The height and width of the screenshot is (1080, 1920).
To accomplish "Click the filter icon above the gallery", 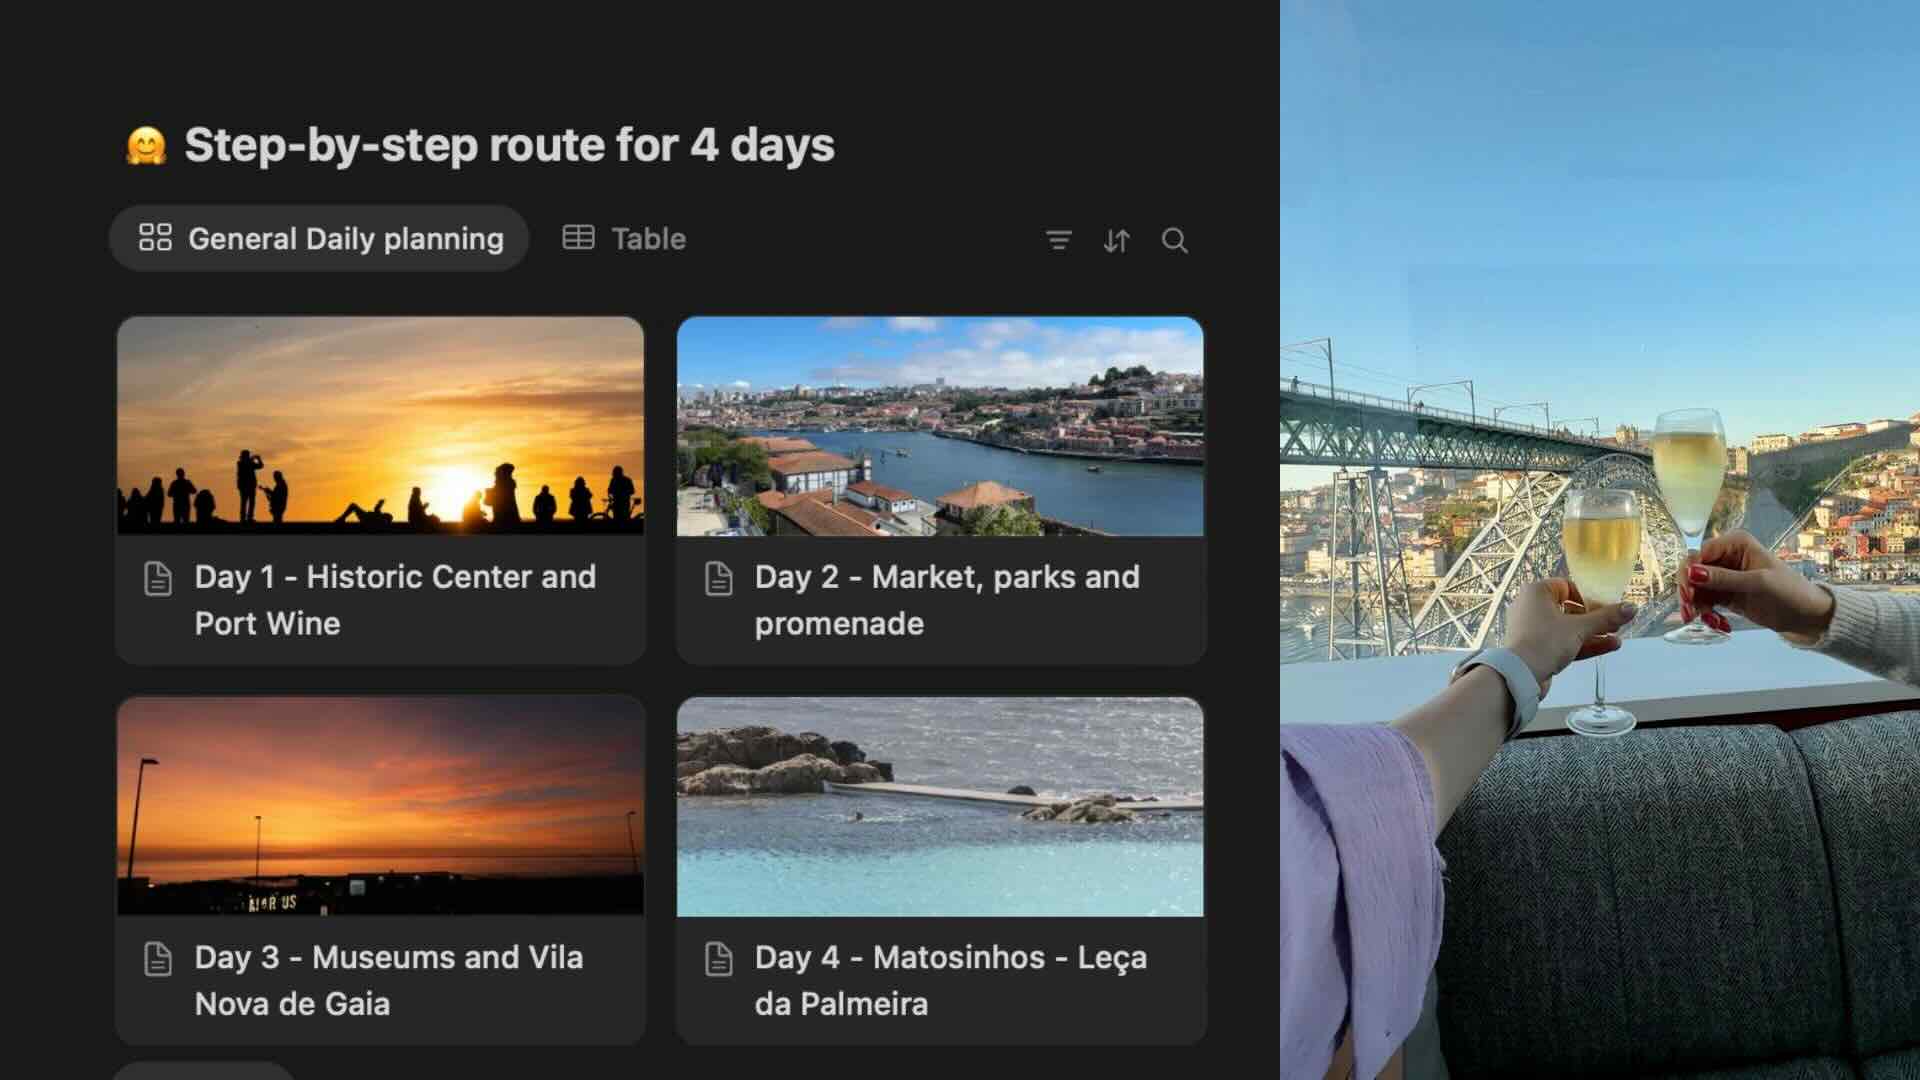I will coord(1058,240).
